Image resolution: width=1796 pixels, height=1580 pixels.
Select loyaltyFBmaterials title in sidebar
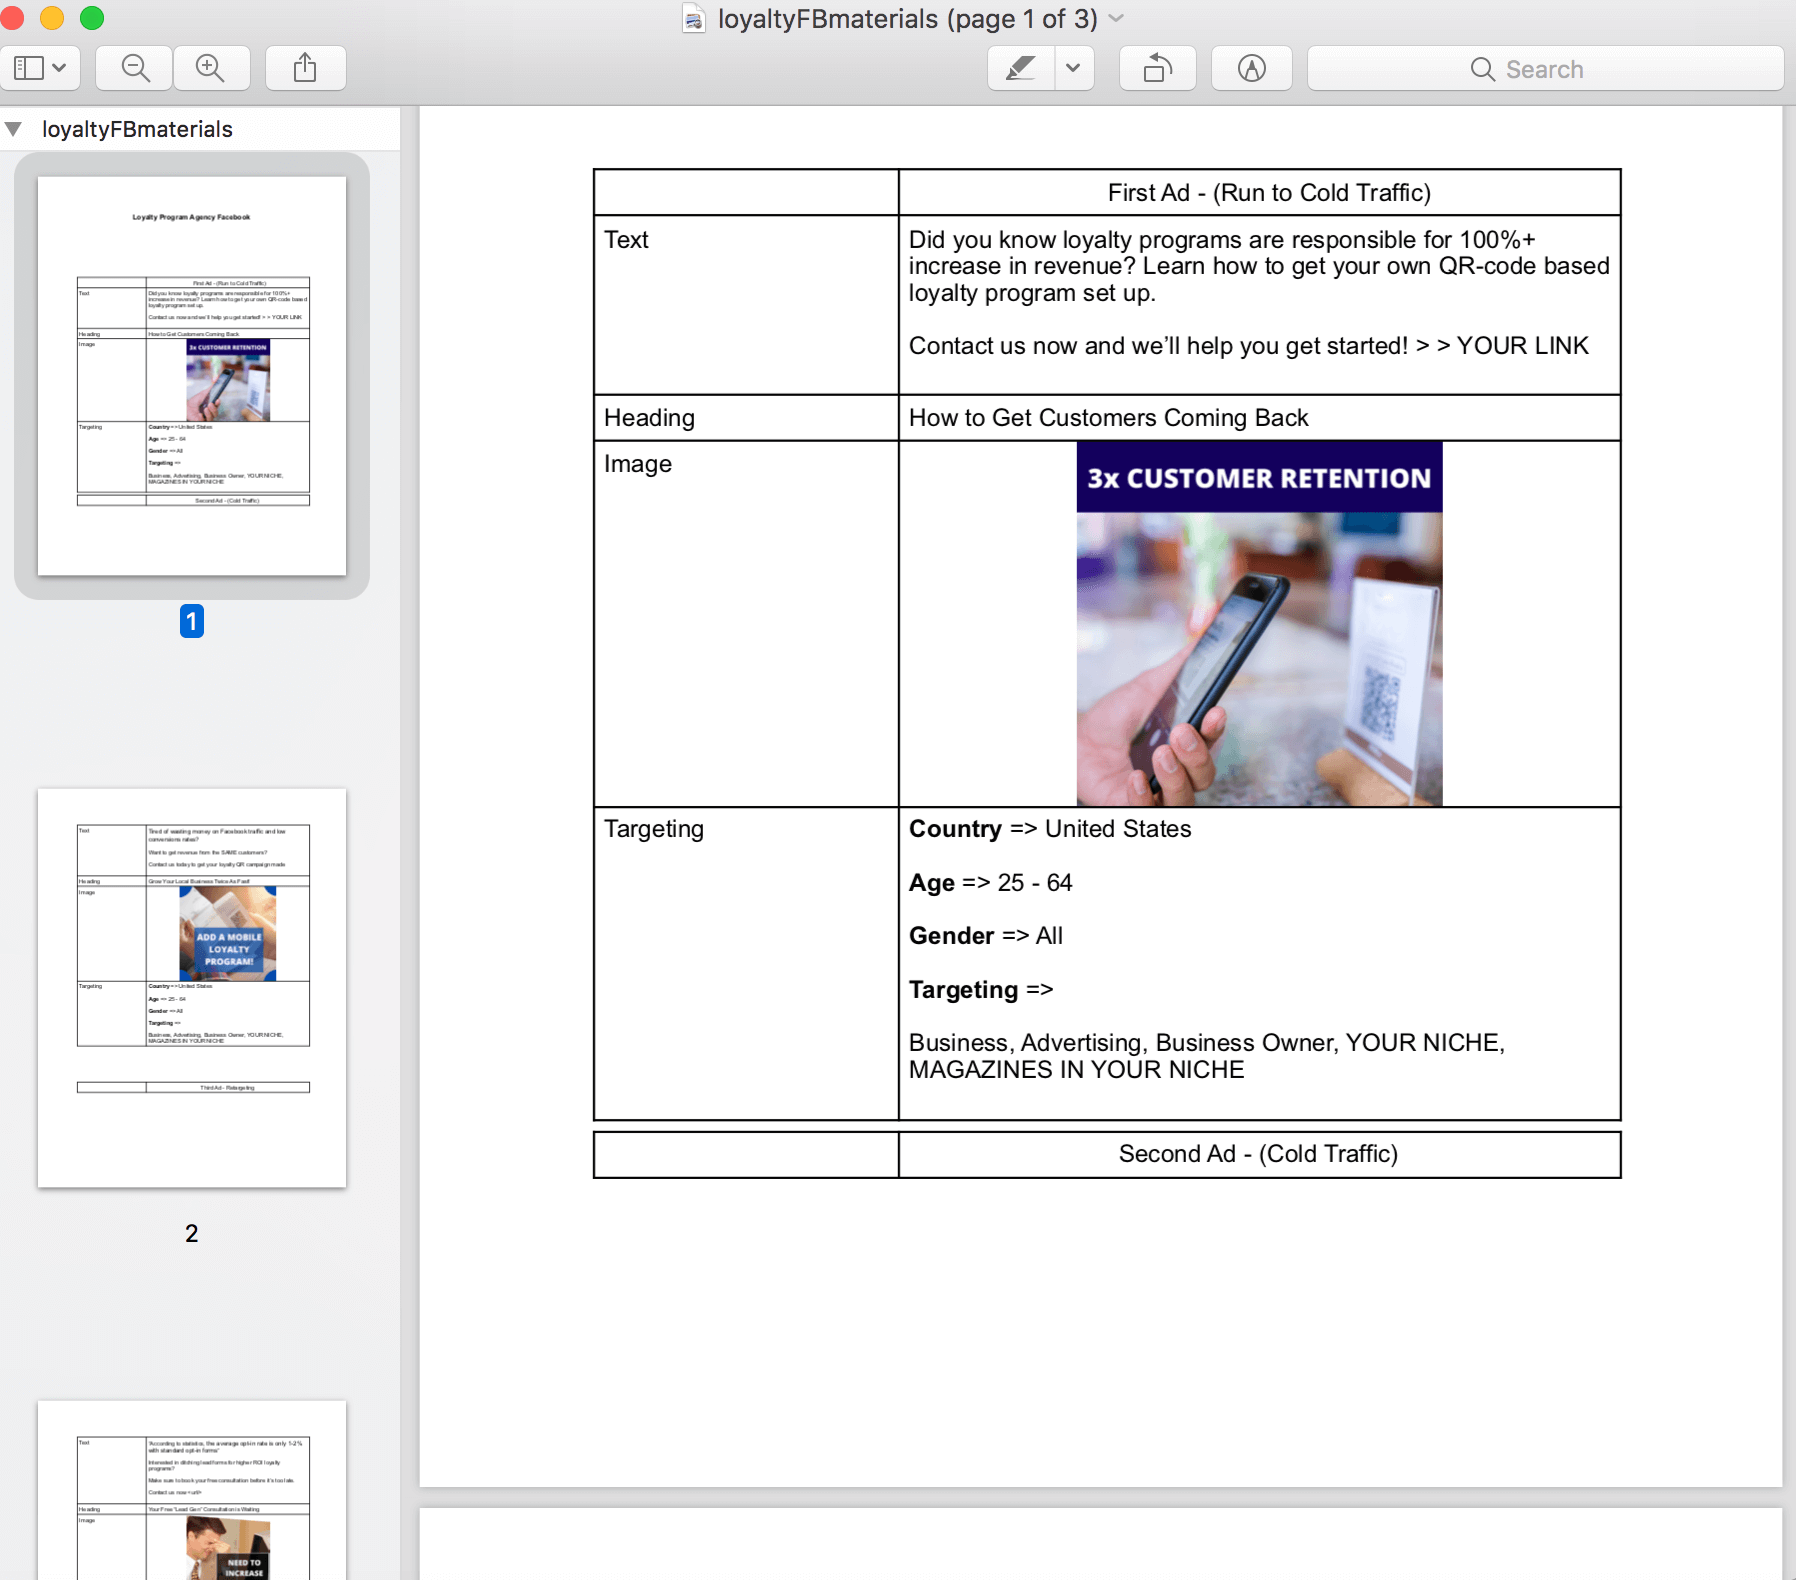pos(137,129)
